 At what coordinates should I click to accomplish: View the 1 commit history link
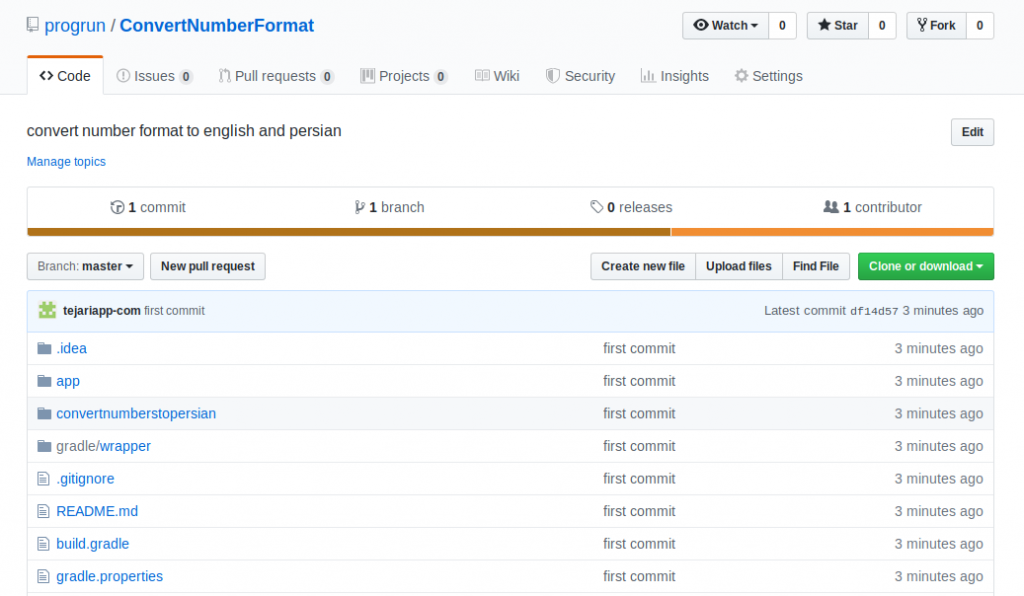[148, 208]
